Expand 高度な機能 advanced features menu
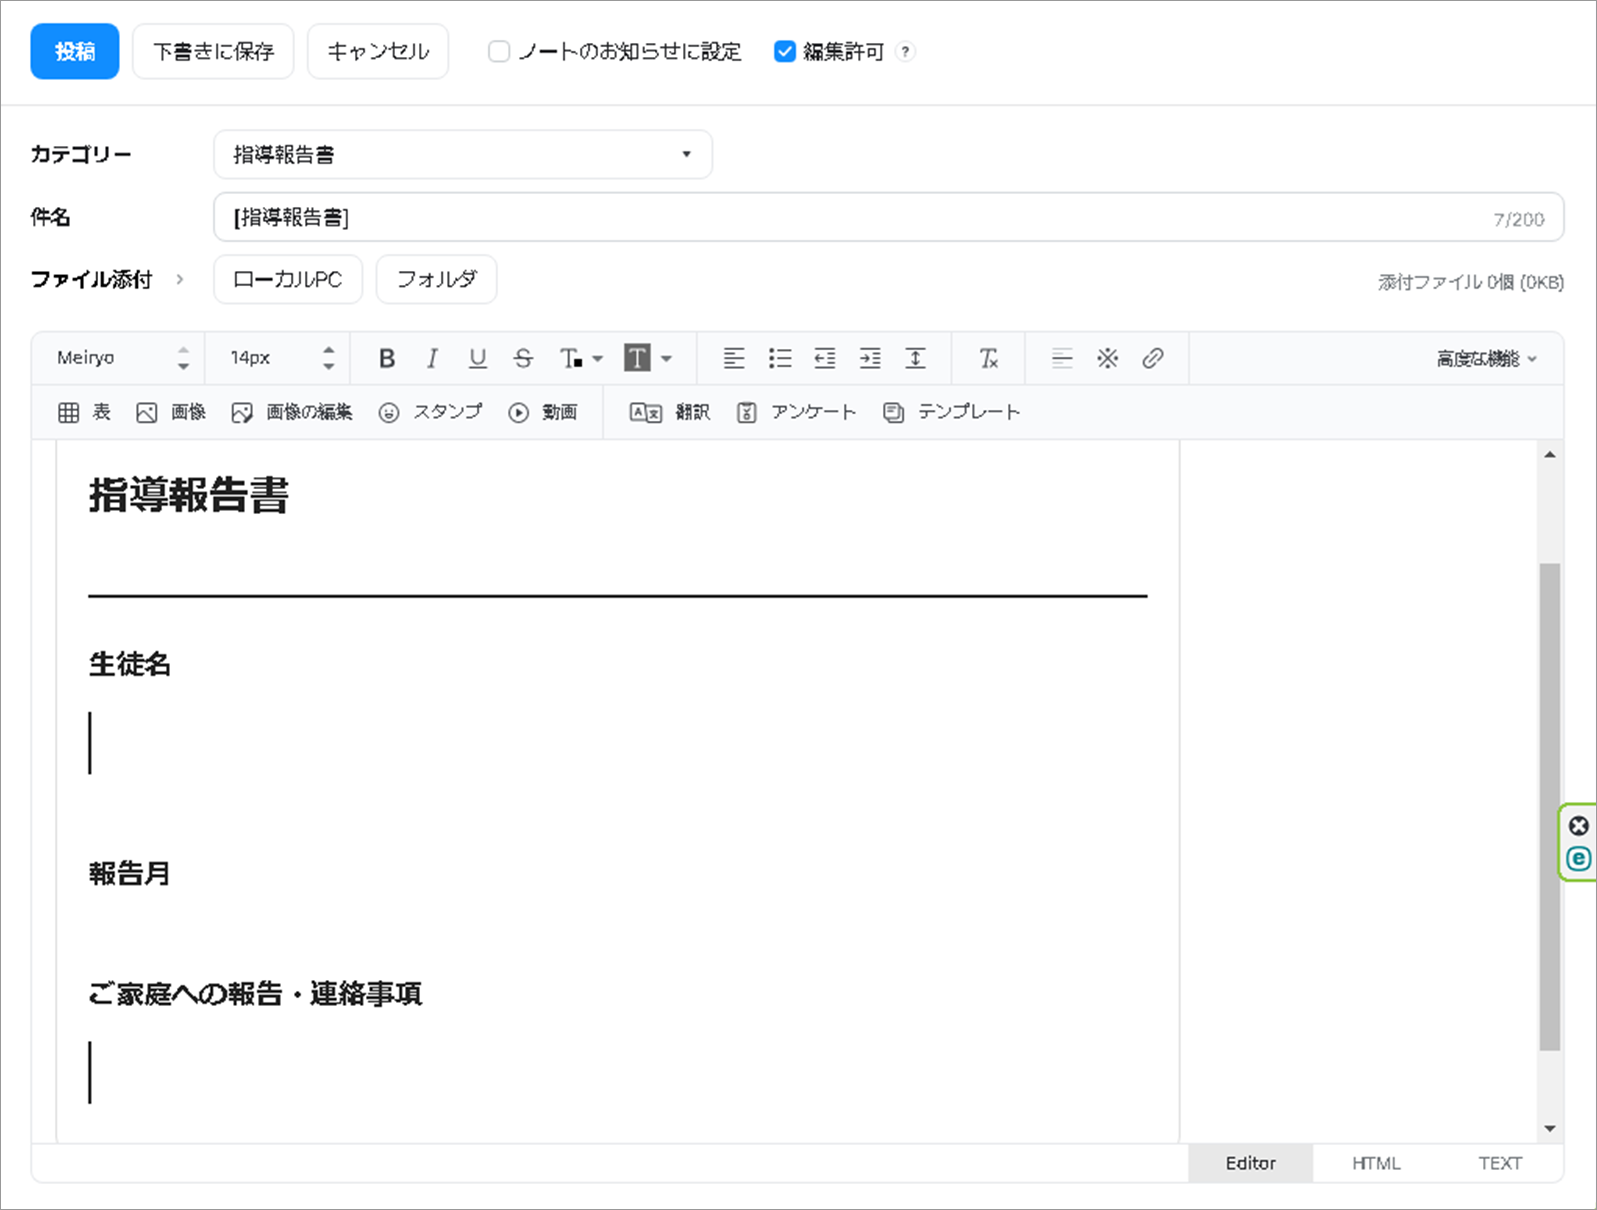 (1486, 358)
